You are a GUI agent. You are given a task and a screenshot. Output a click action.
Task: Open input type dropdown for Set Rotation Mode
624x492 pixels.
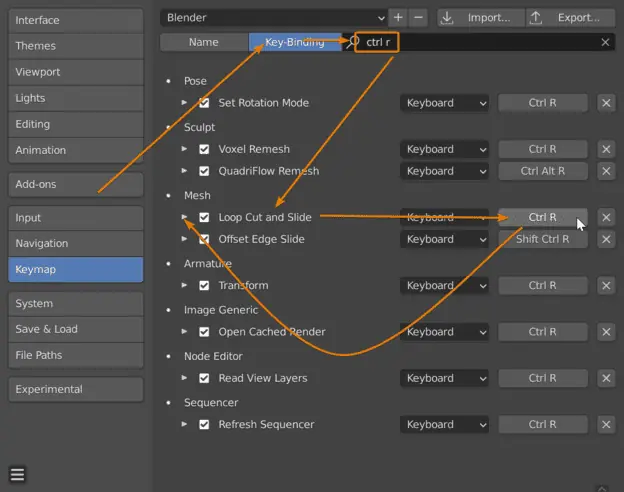click(445, 103)
